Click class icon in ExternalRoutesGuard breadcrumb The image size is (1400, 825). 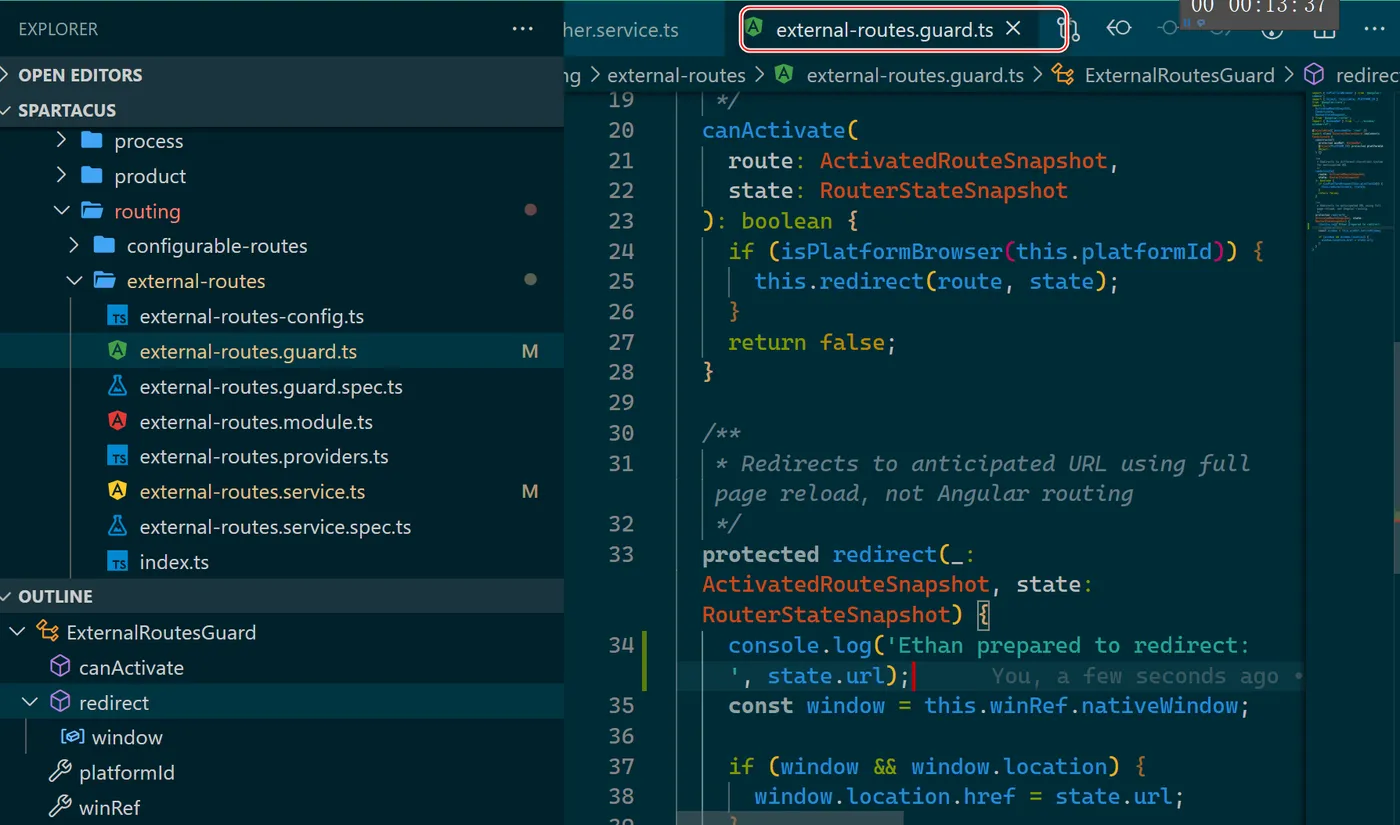coord(1064,74)
